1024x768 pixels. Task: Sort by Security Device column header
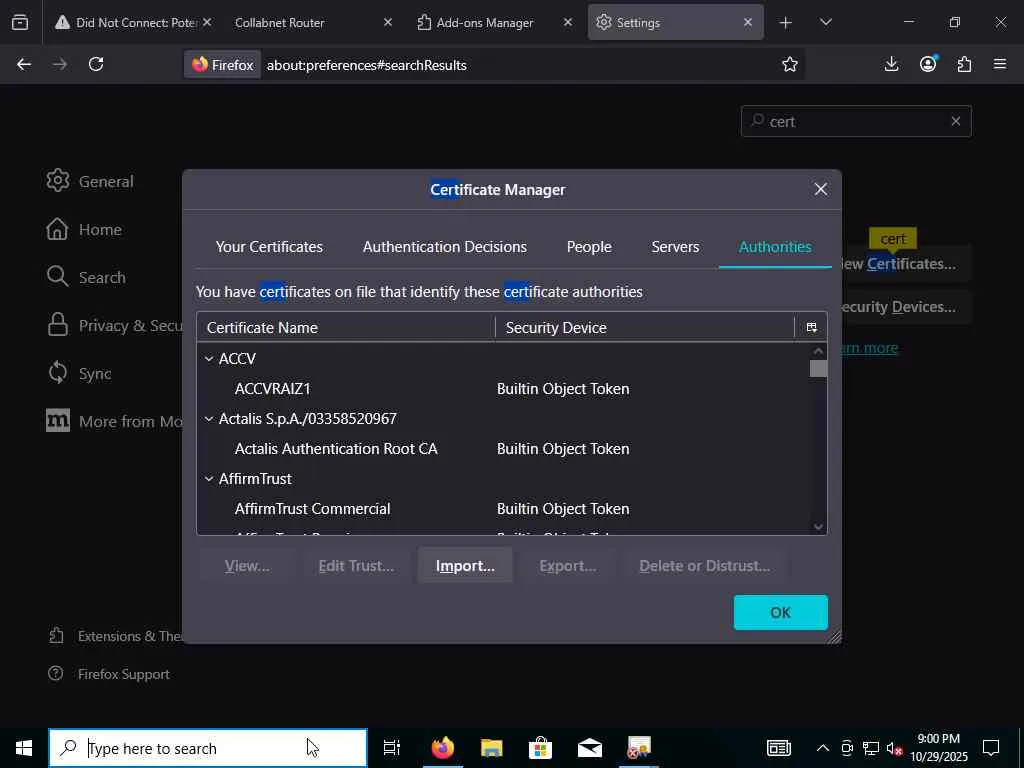click(645, 327)
